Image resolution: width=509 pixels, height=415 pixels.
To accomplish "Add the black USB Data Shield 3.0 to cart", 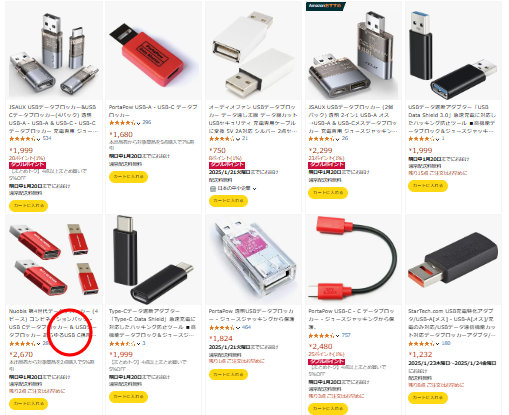I will pyautogui.click(x=428, y=185).
